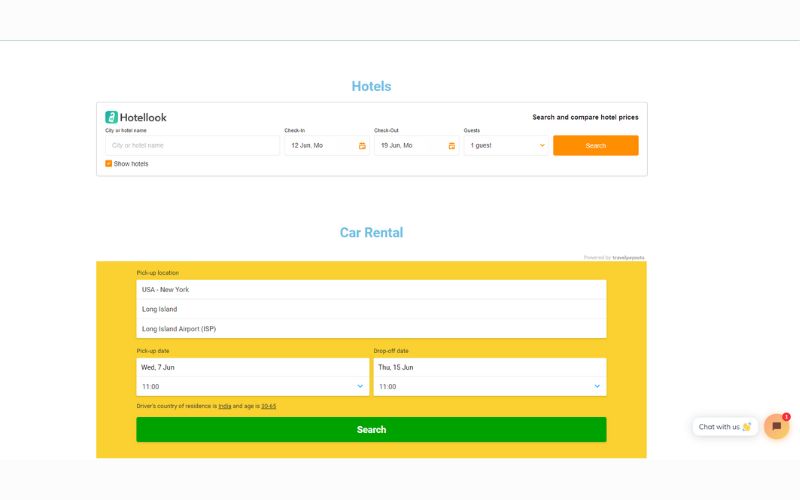The image size is (800, 500).
Task: Toggle the Show hotels checkbox
Action: tap(109, 164)
